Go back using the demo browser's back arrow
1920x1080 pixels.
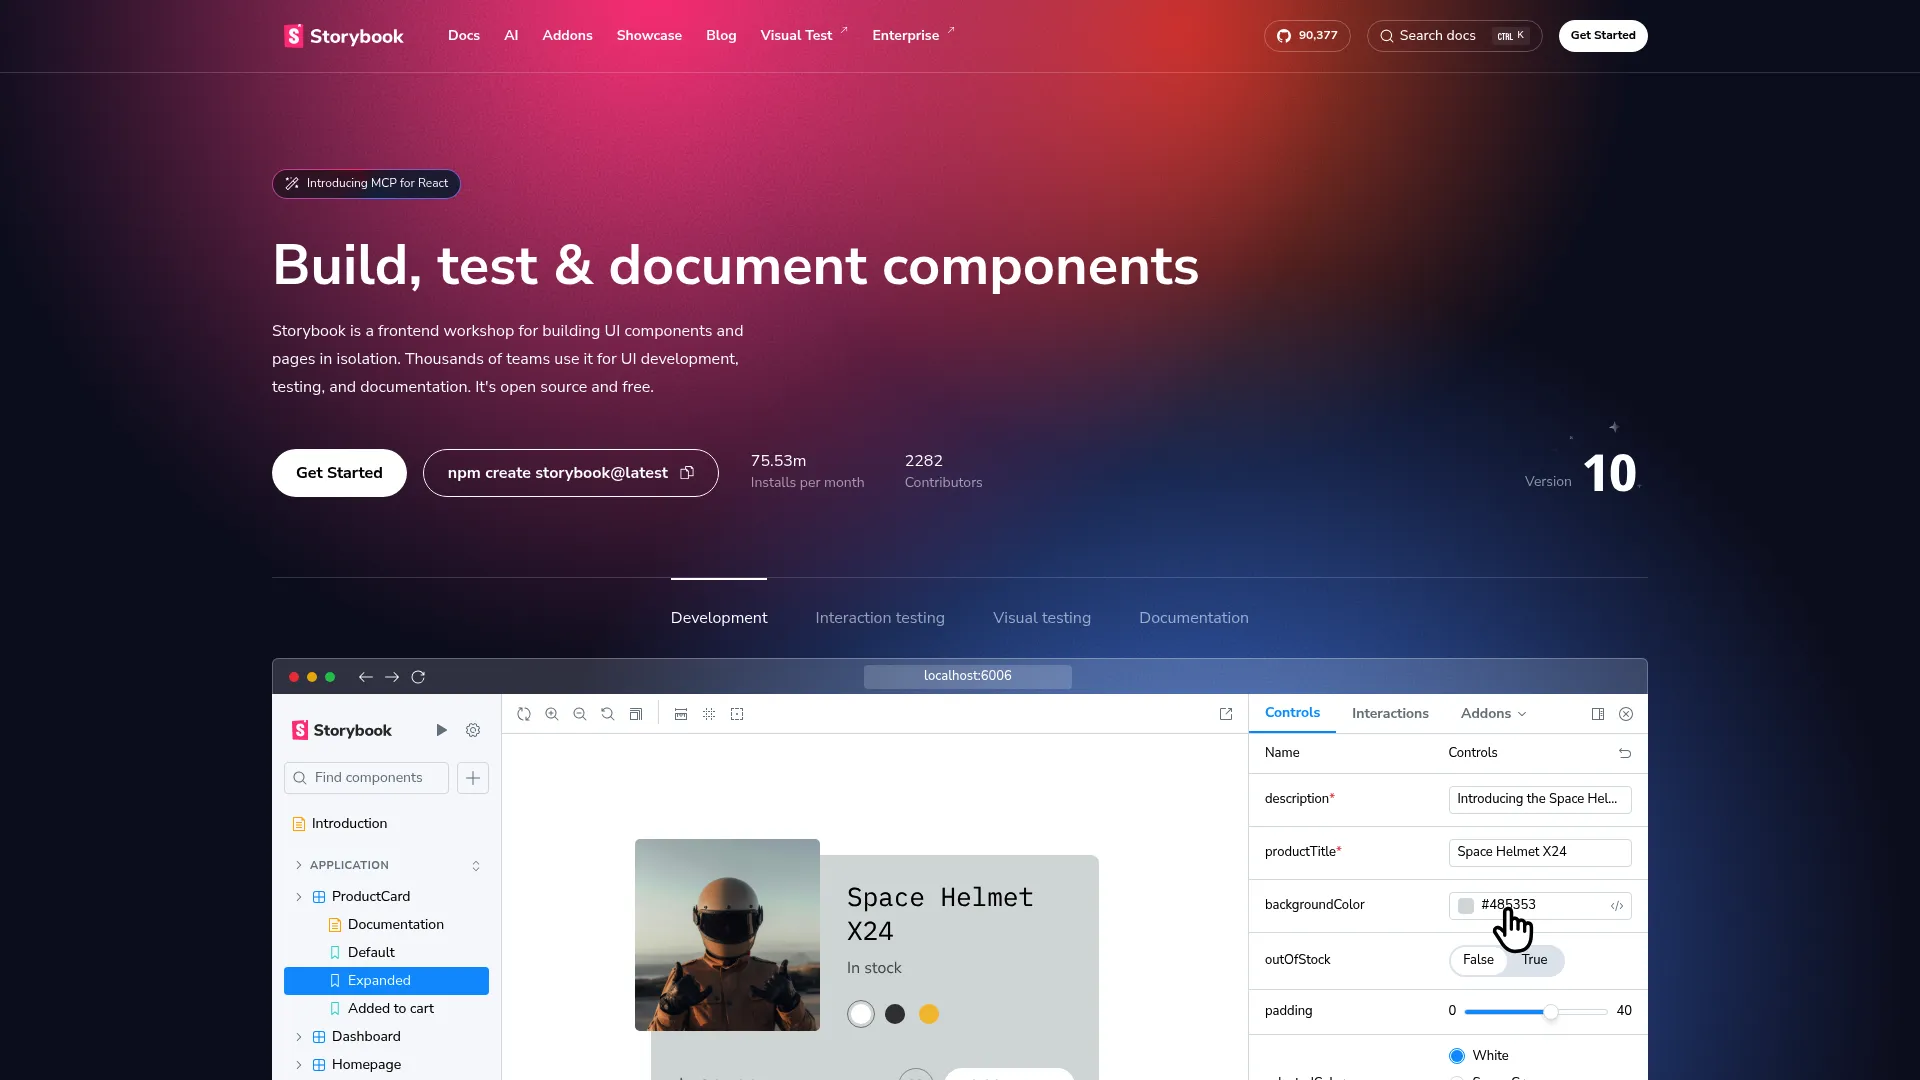(366, 677)
